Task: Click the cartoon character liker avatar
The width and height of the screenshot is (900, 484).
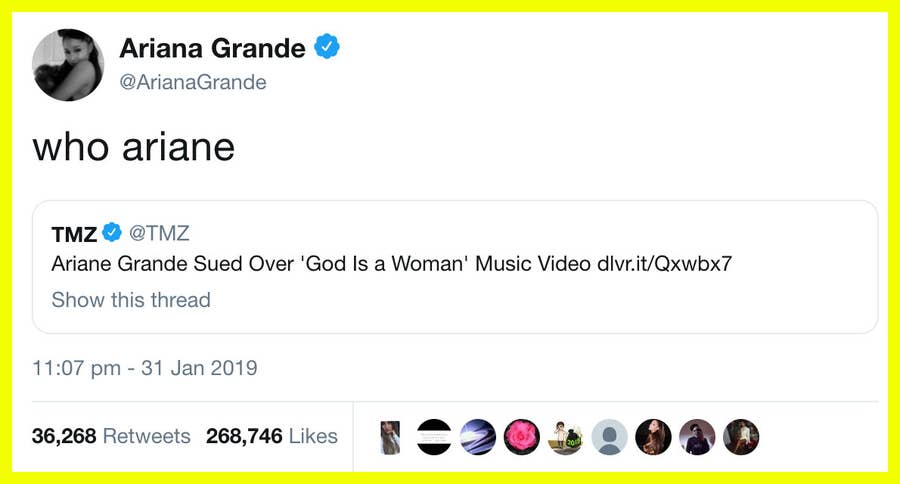Action: 566,437
